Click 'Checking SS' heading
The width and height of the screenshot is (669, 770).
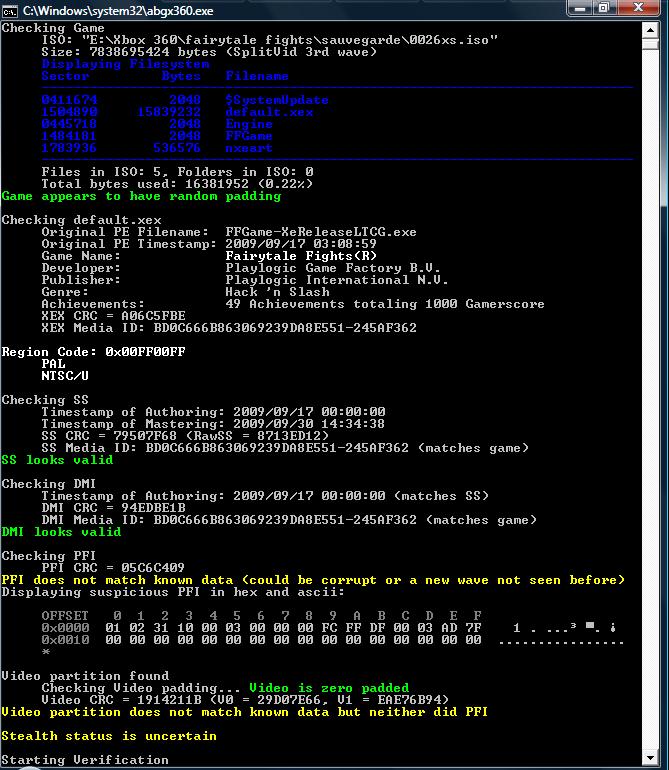pos(45,400)
